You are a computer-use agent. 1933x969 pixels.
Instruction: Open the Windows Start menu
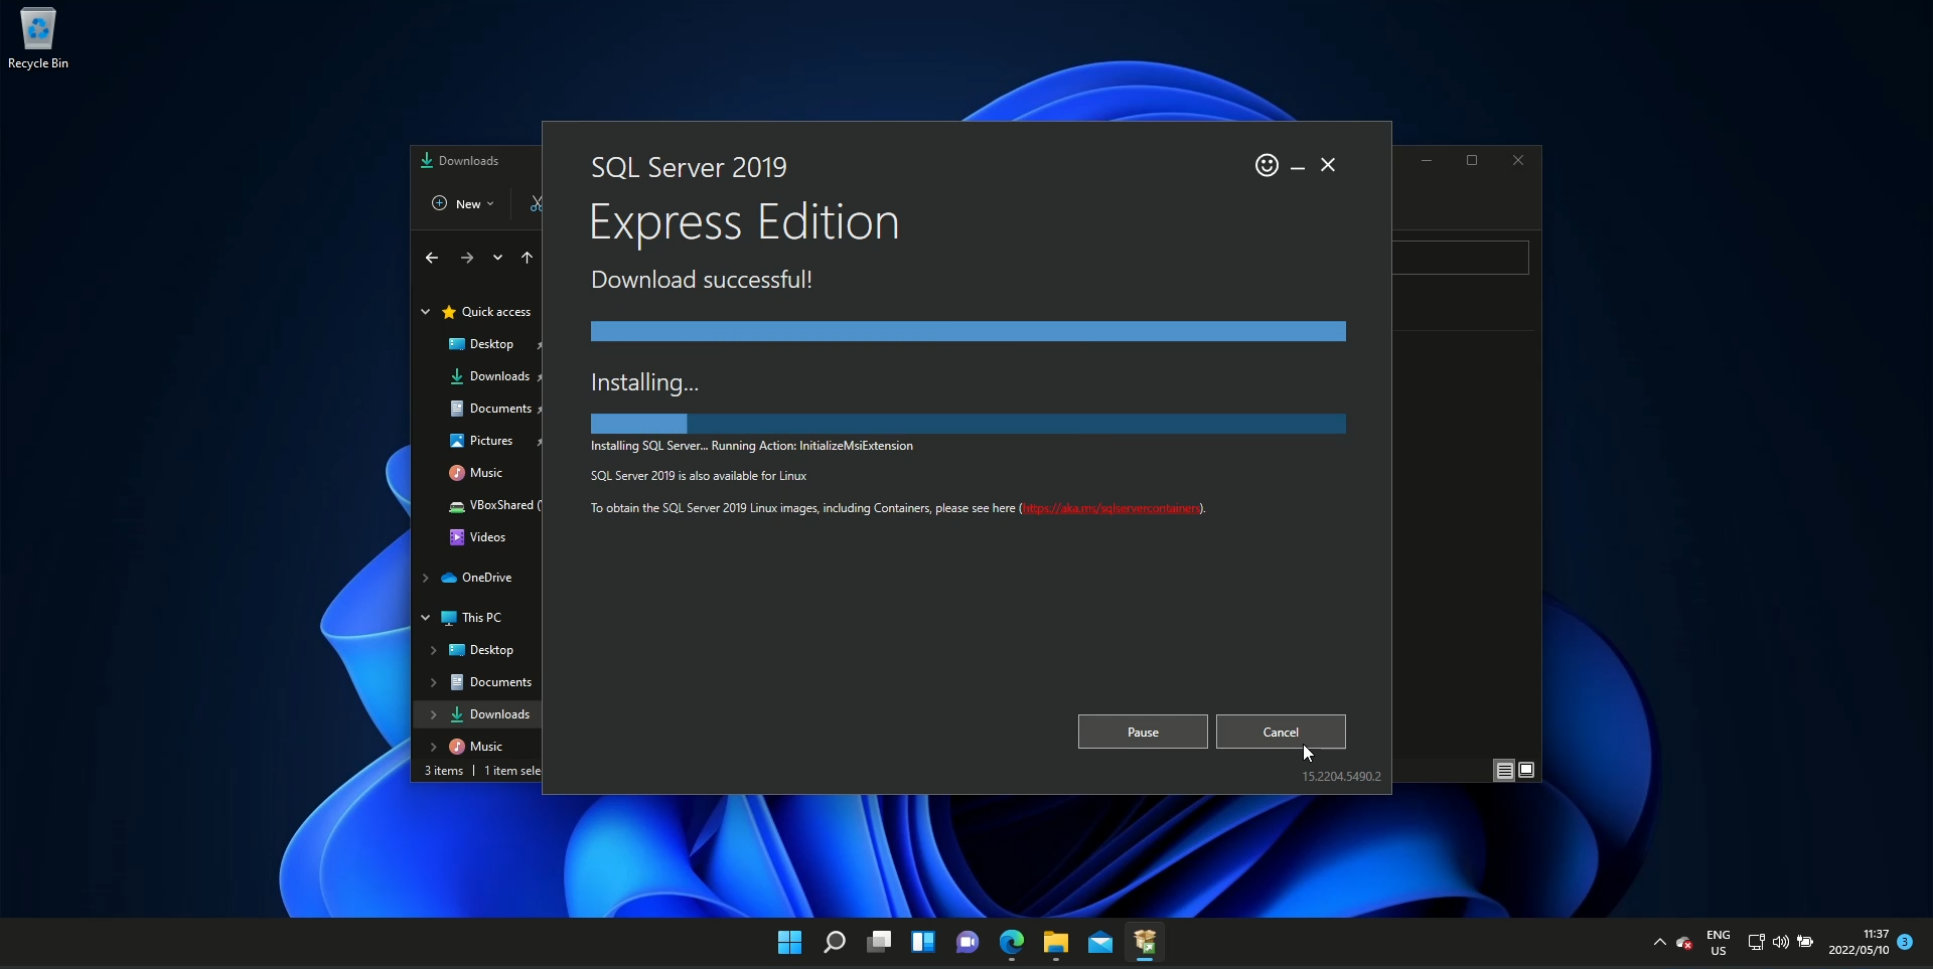(x=790, y=942)
